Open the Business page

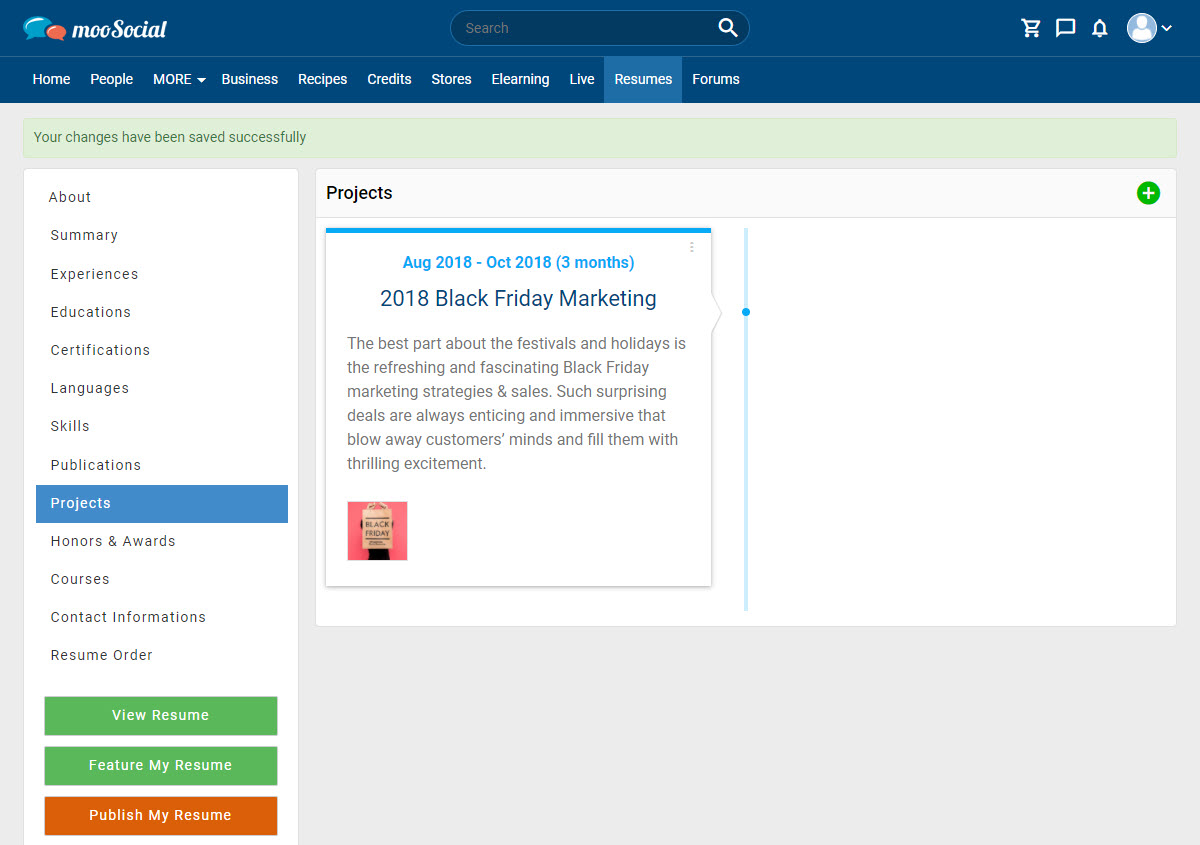pos(250,79)
